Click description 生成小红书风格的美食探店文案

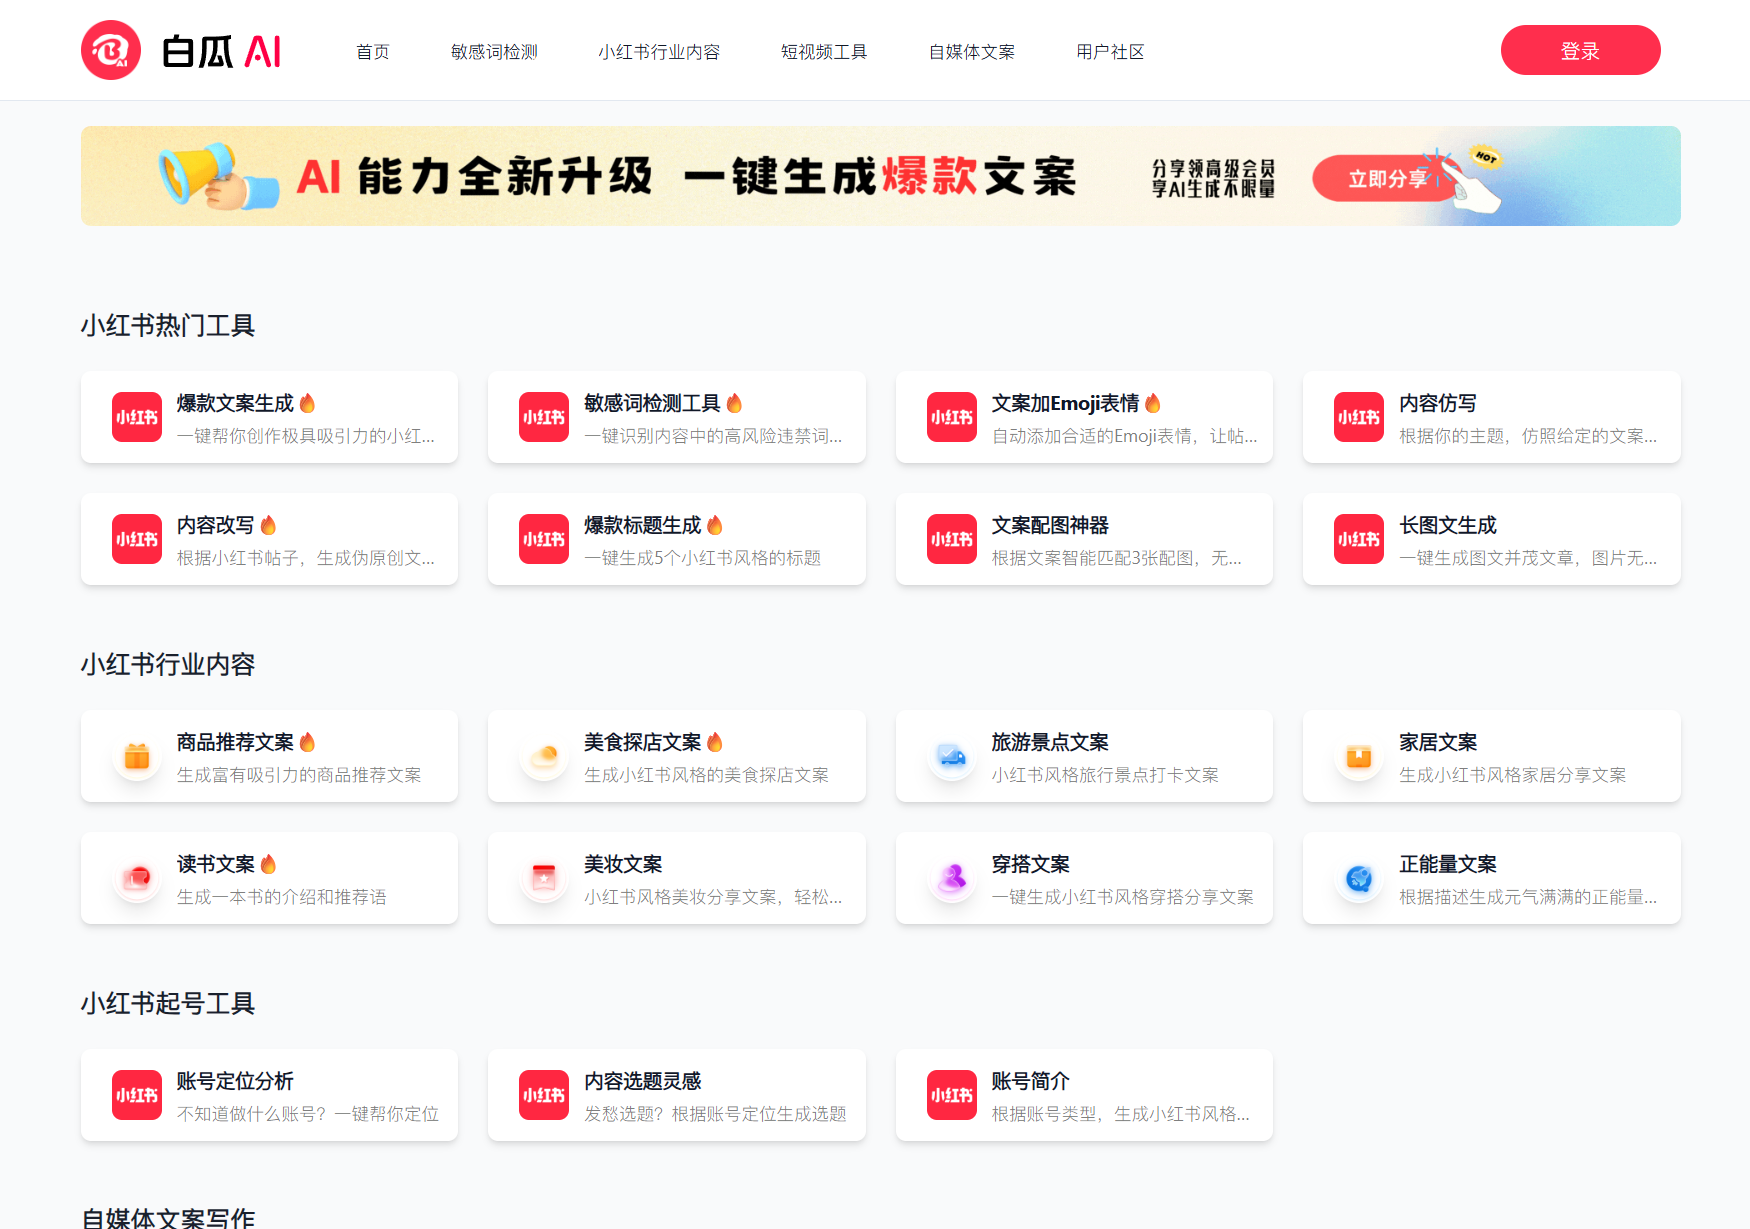[706, 775]
